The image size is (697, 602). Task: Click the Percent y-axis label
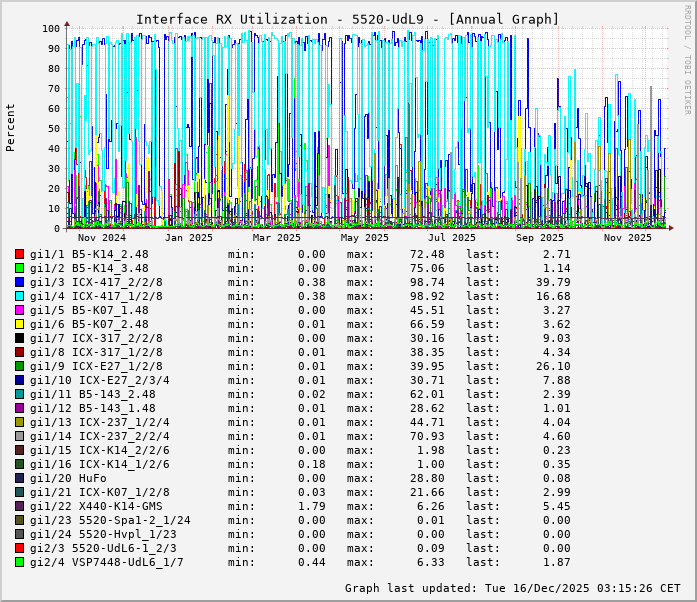pos(10,128)
